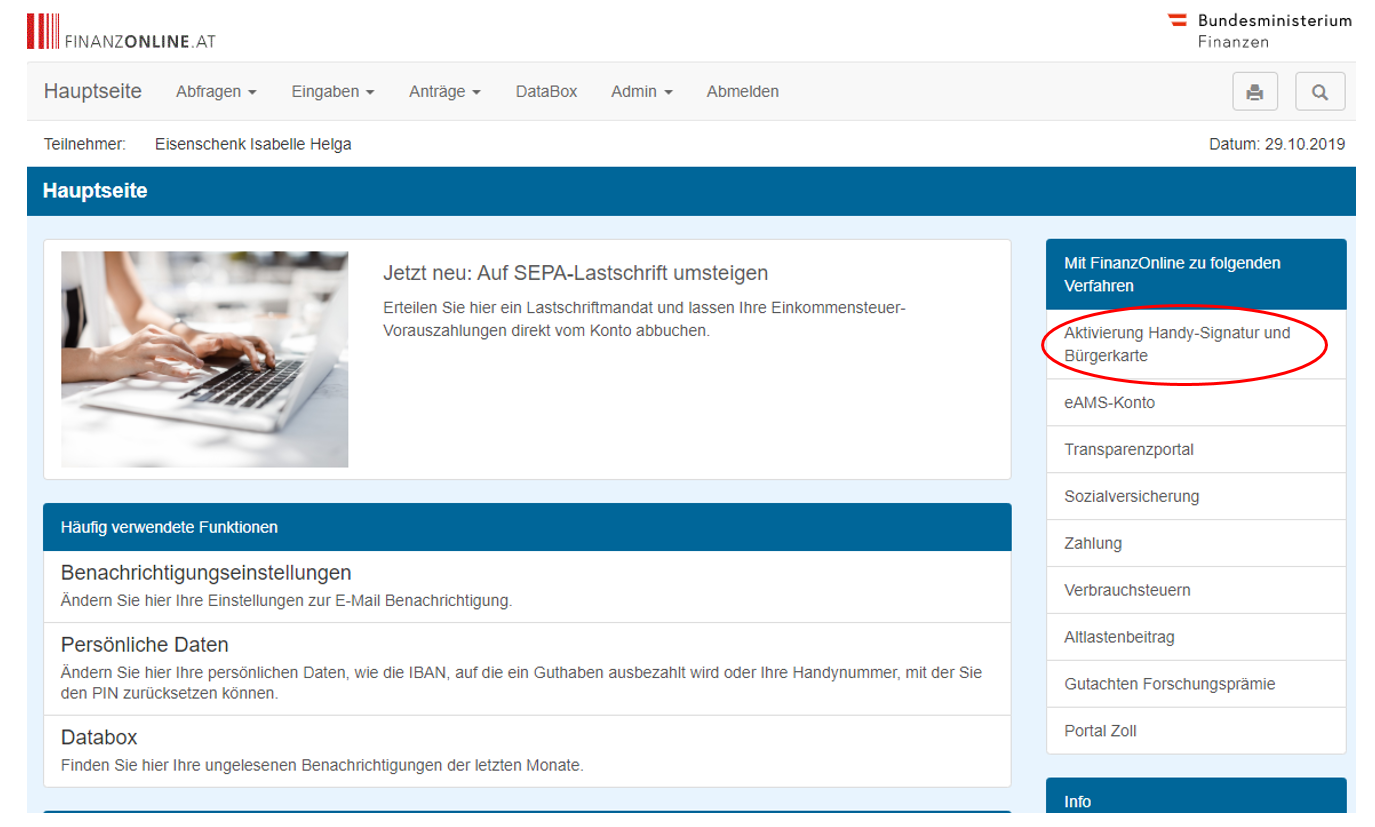
Task: Click the magnifier search icon
Action: point(1319,92)
